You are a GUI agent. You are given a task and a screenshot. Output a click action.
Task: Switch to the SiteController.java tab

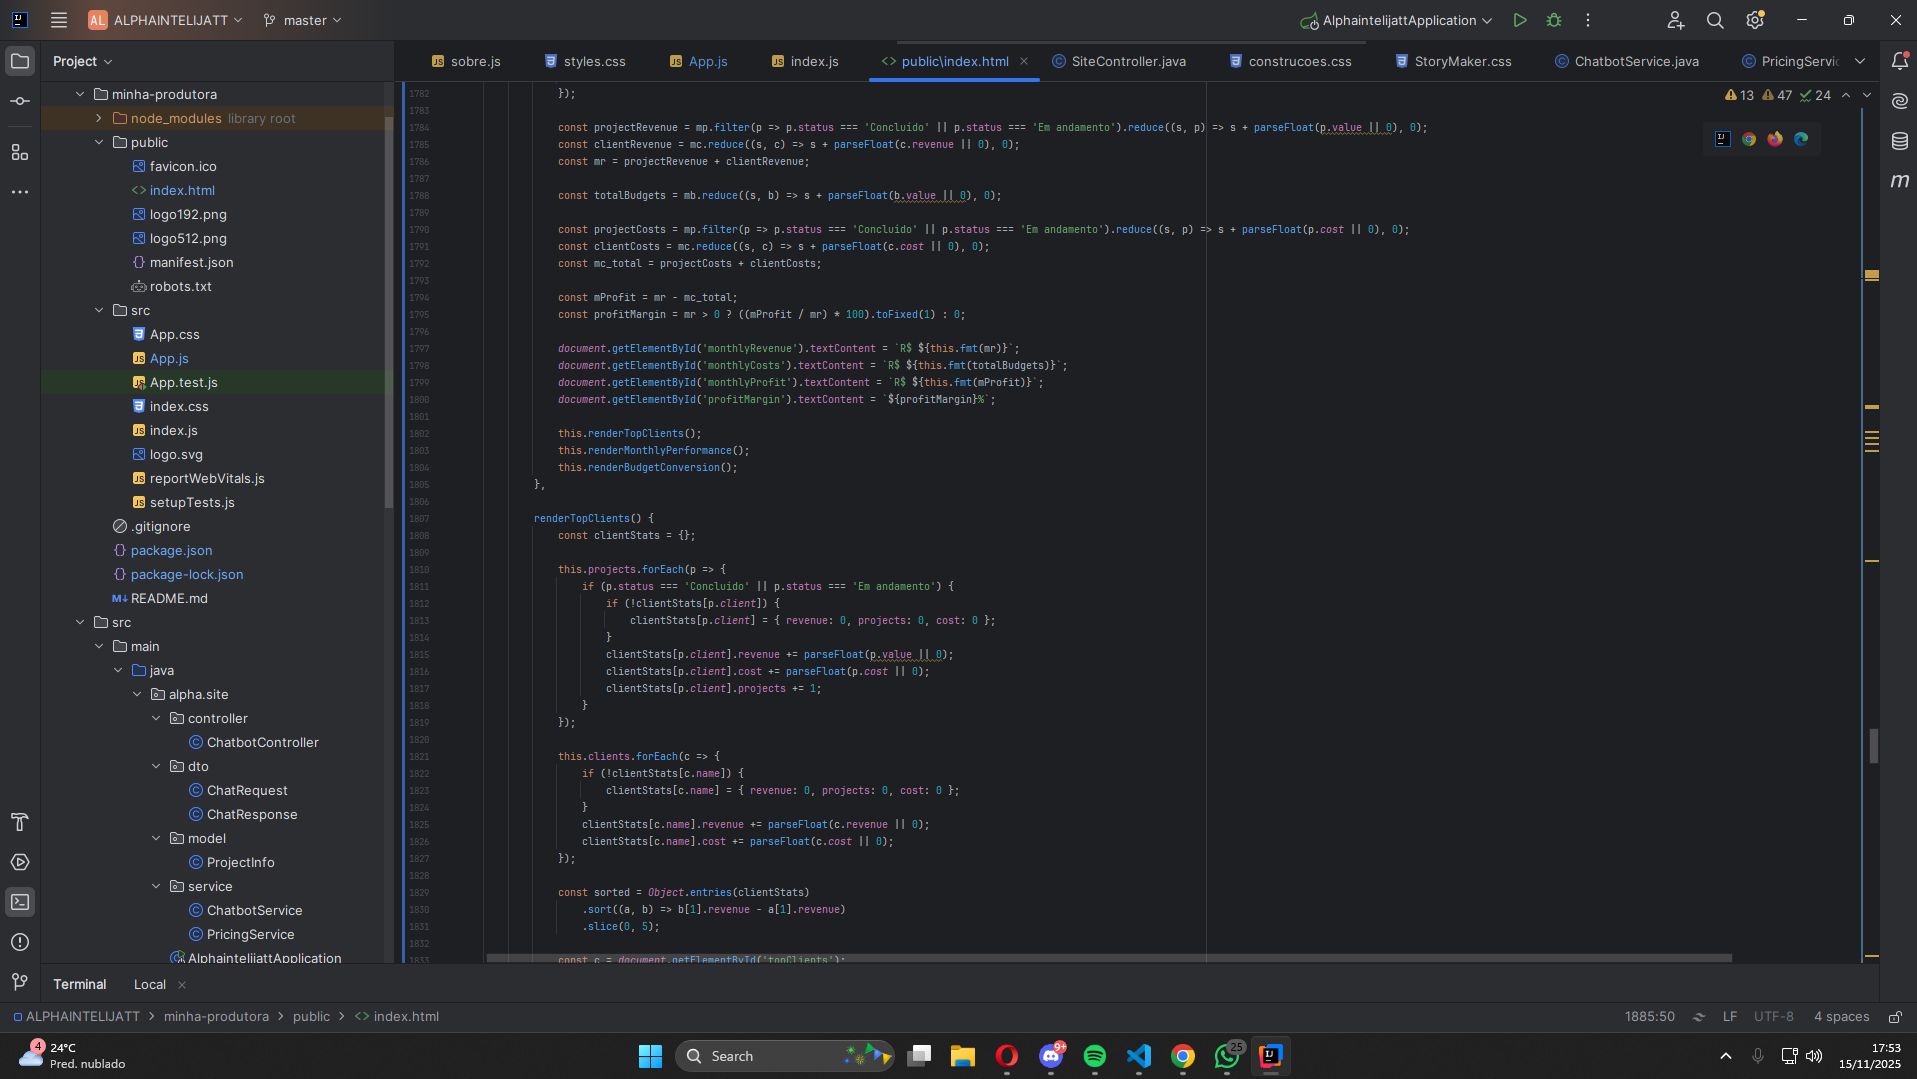[1127, 61]
